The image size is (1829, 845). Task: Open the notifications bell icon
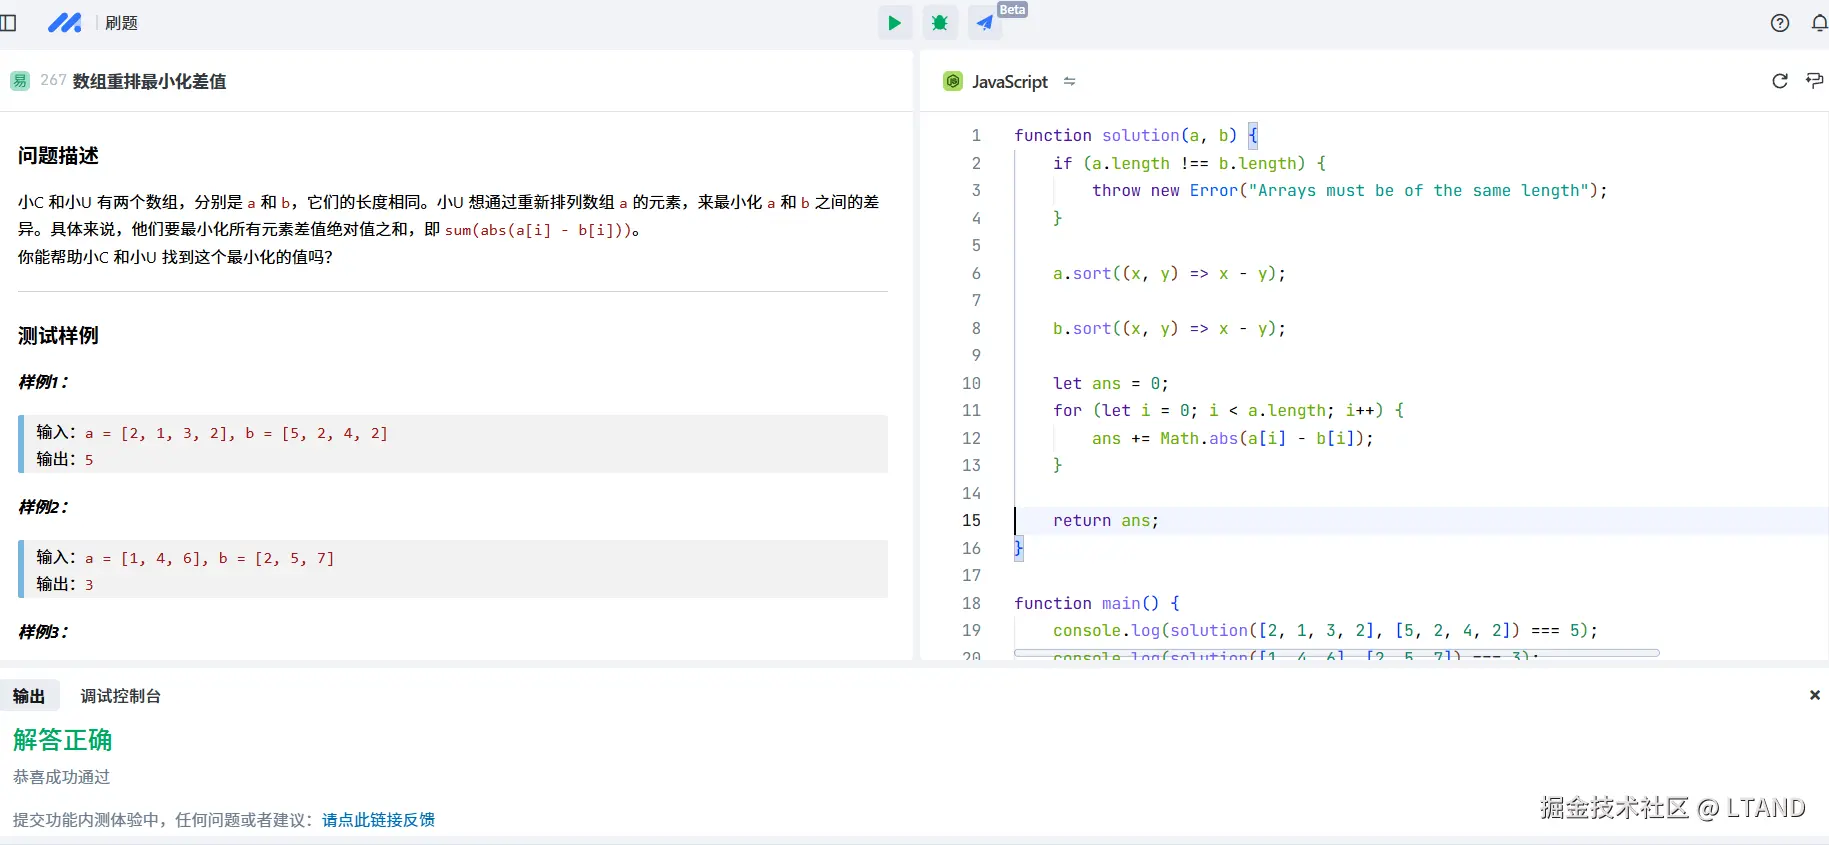1819,23
